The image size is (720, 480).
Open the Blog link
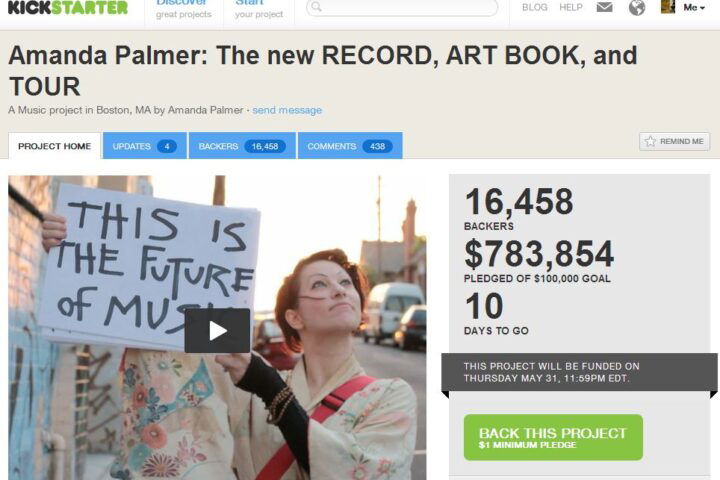tap(534, 7)
